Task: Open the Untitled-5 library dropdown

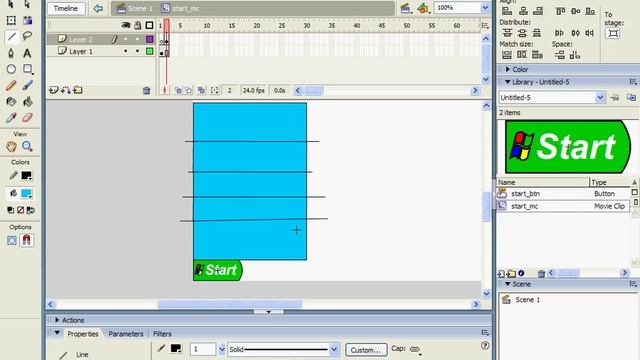Action: click(600, 98)
